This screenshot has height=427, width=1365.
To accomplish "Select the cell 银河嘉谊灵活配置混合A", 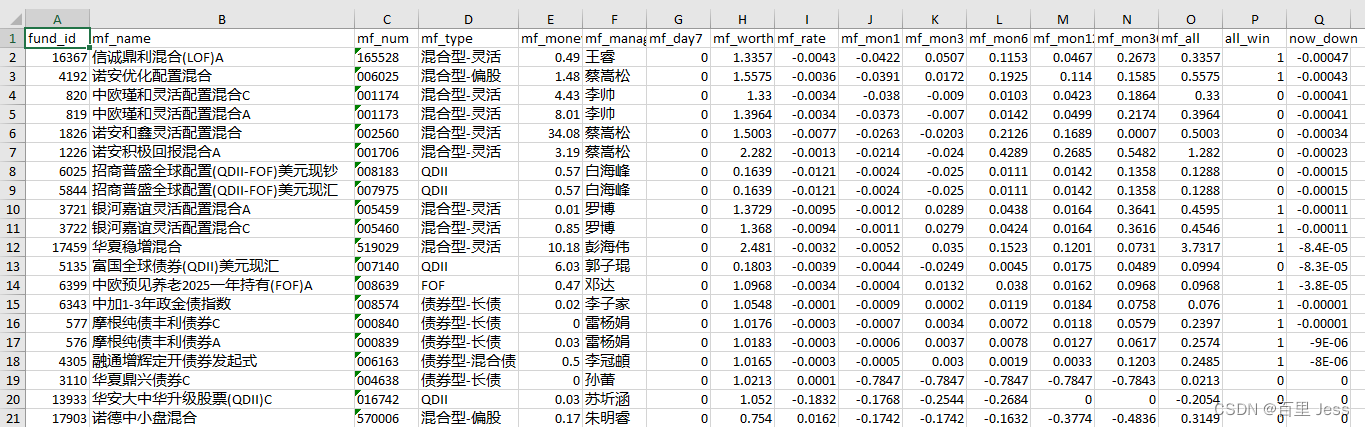I will [221, 209].
